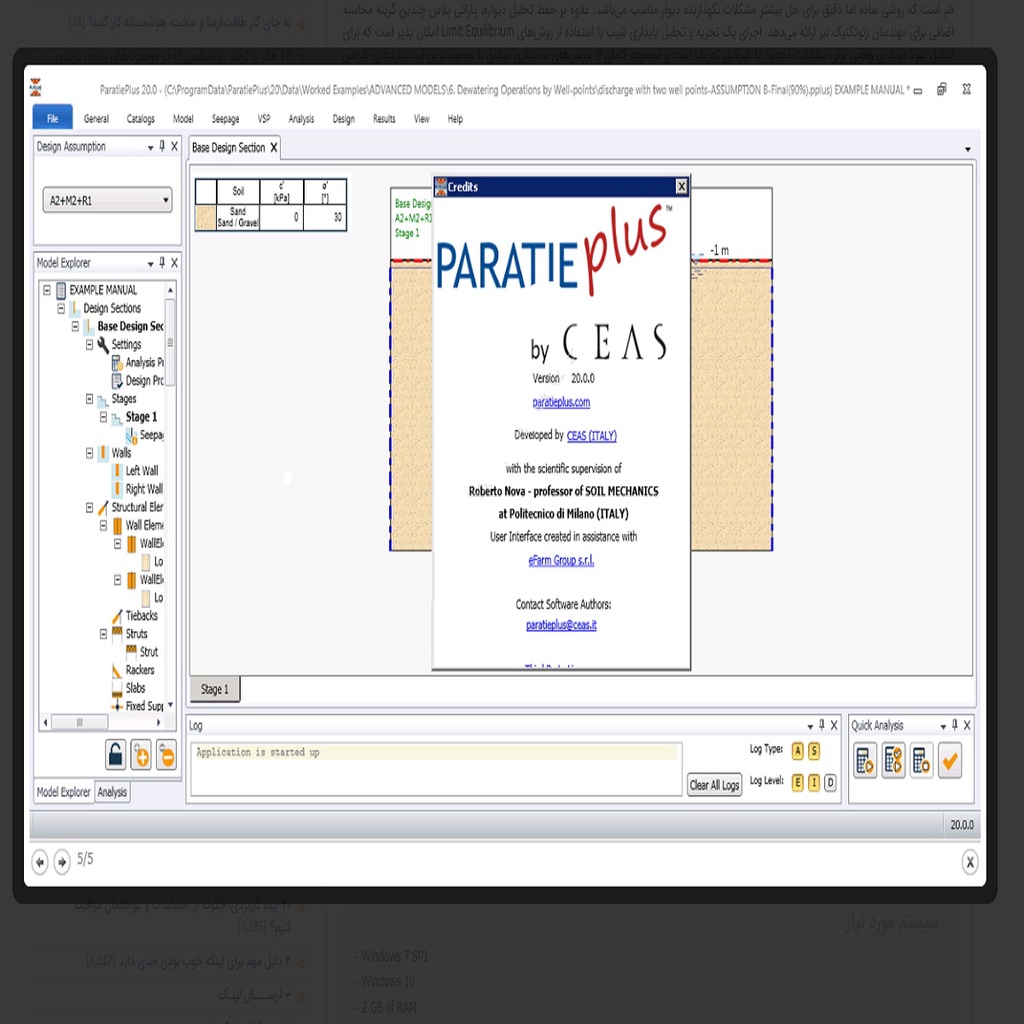Image resolution: width=1024 pixels, height=1024 pixels.
Task: Pin the Log panel
Action: [x=822, y=725]
